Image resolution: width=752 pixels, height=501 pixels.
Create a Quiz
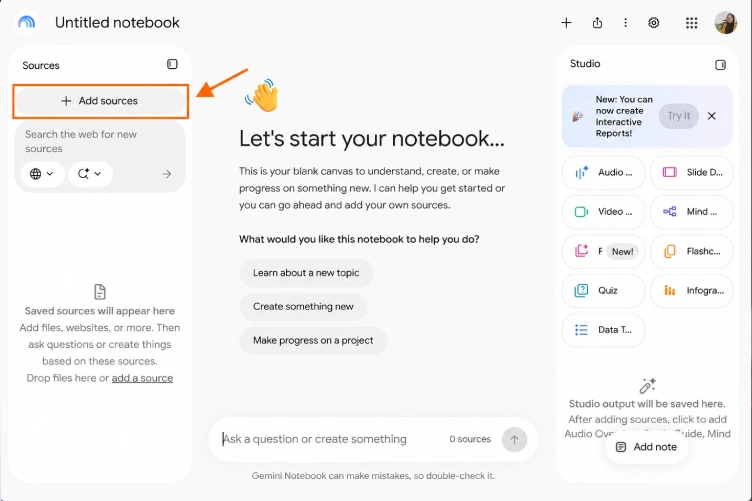point(603,291)
